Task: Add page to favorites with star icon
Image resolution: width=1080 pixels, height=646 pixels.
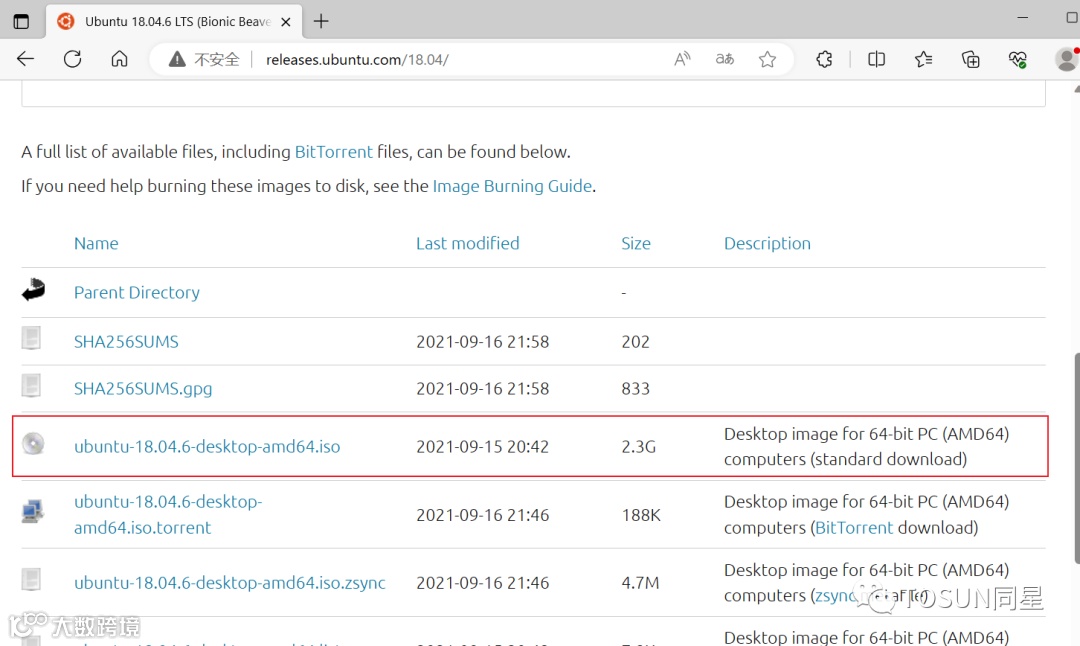Action: pos(767,59)
